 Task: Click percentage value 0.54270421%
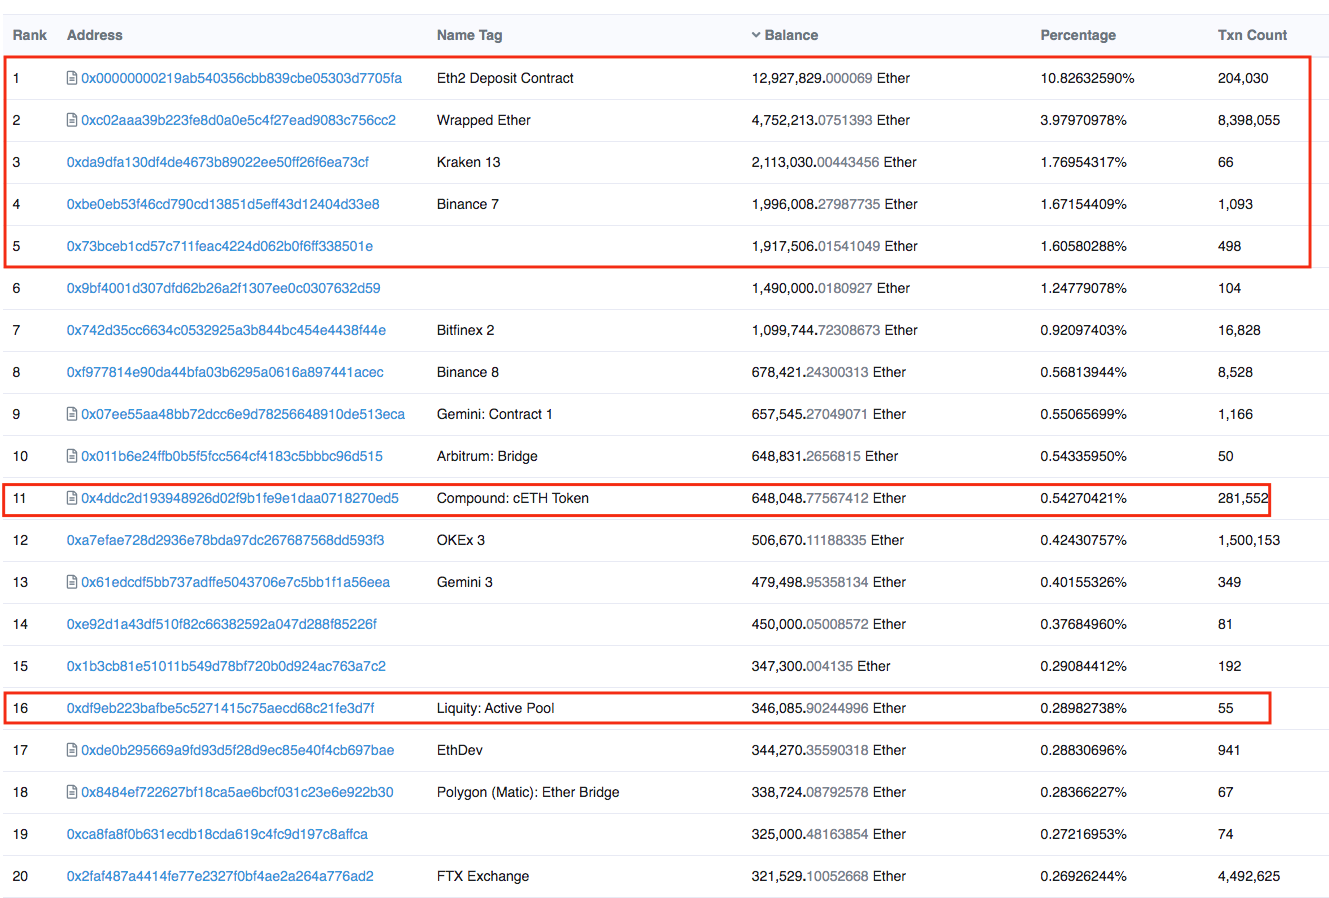[1084, 498]
